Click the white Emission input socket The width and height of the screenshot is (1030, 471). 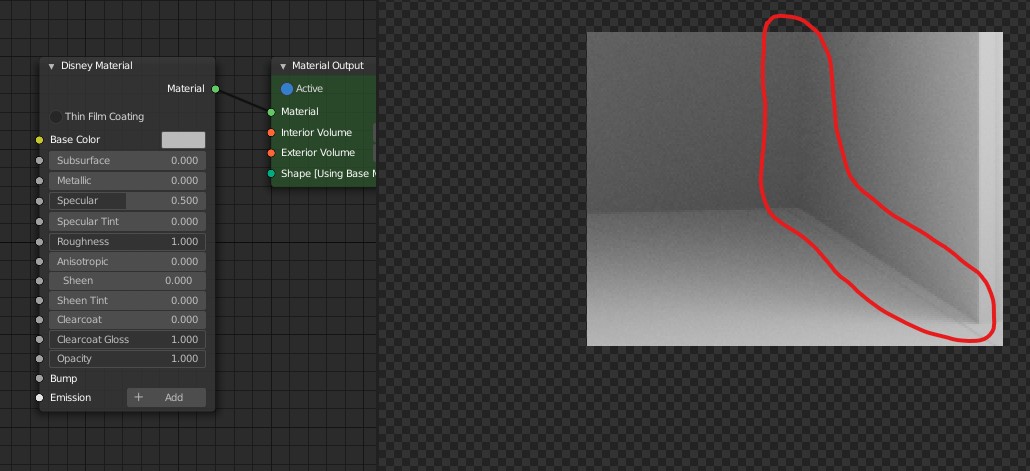click(40, 398)
